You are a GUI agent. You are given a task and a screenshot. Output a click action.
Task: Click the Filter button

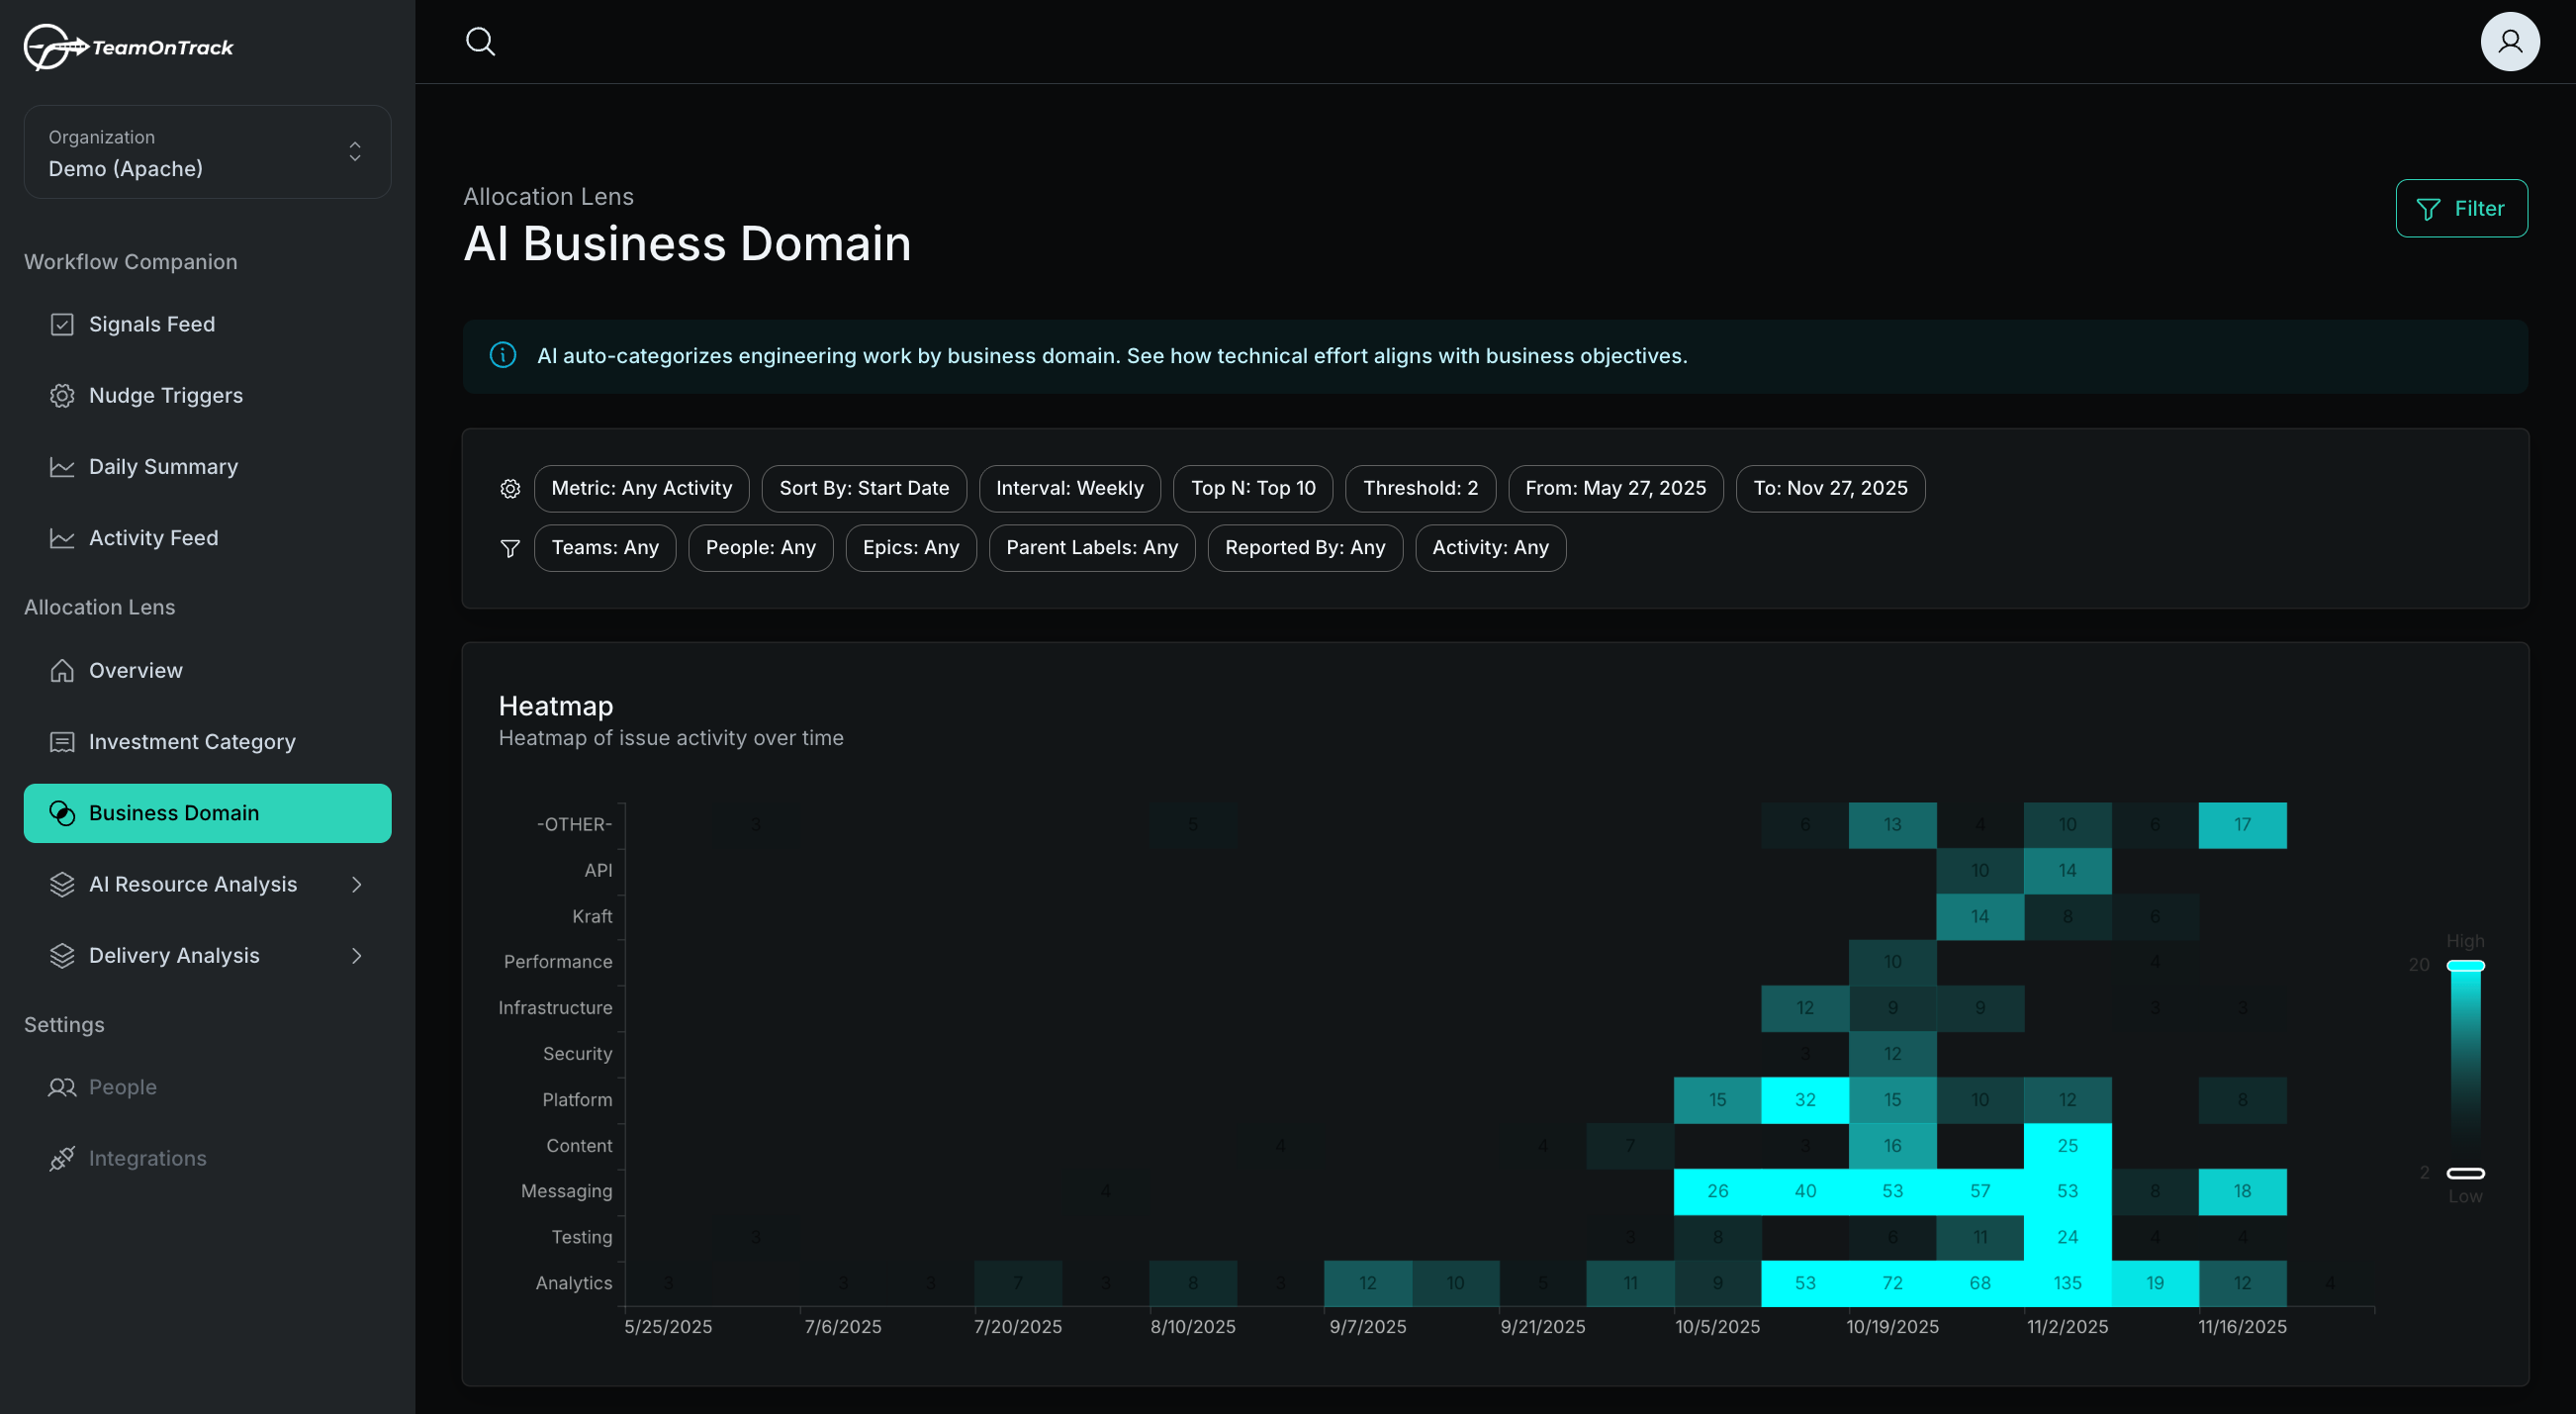click(2462, 207)
